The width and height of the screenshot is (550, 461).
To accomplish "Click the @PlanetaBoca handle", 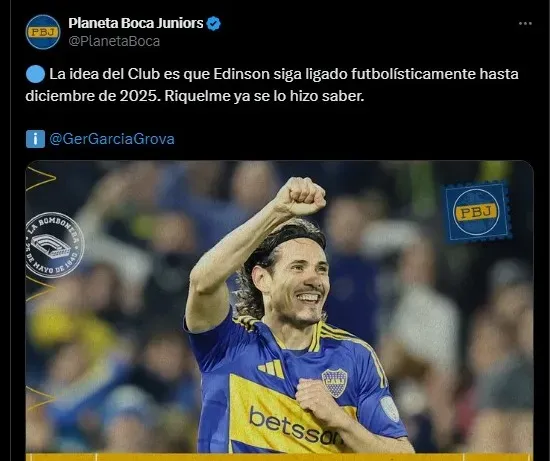I will [114, 41].
